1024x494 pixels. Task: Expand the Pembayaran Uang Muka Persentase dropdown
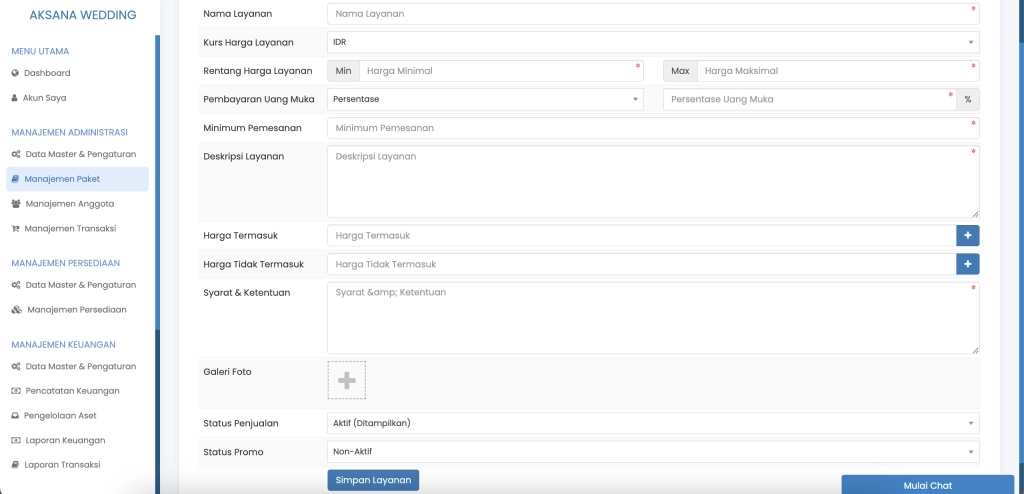click(x=485, y=99)
